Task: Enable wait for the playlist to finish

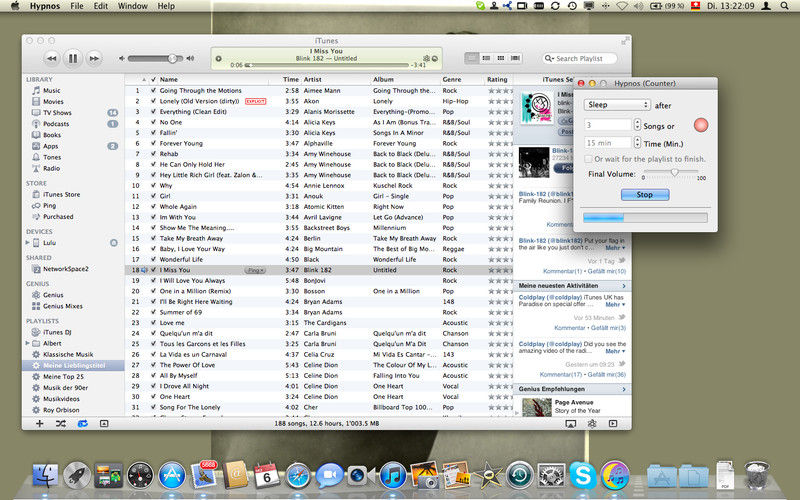Action: pyautogui.click(x=588, y=159)
